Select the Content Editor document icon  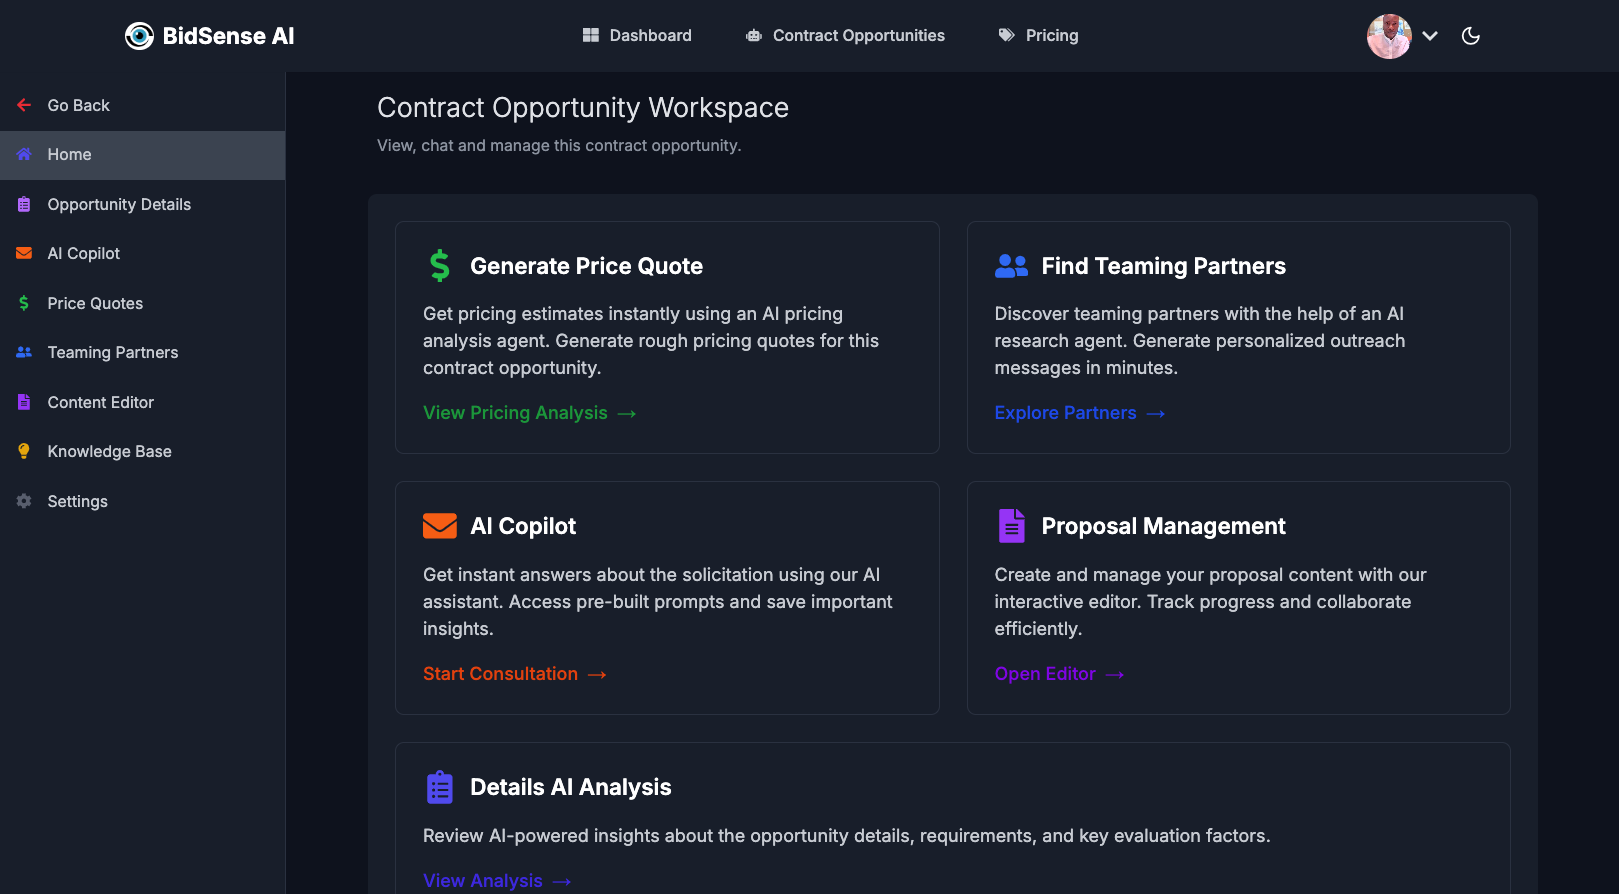pyautogui.click(x=23, y=402)
